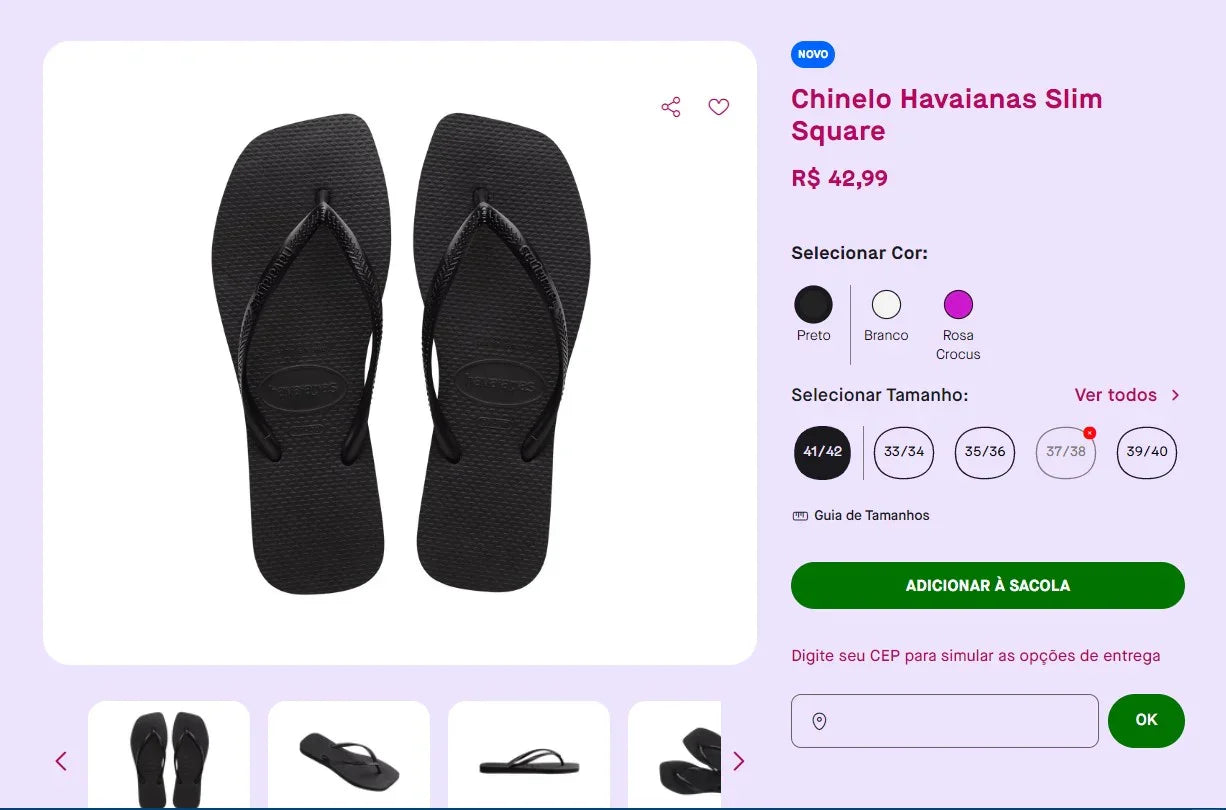Viewport: 1226px width, 810px height.
Task: Click the share icon on the product image
Action: (x=670, y=106)
